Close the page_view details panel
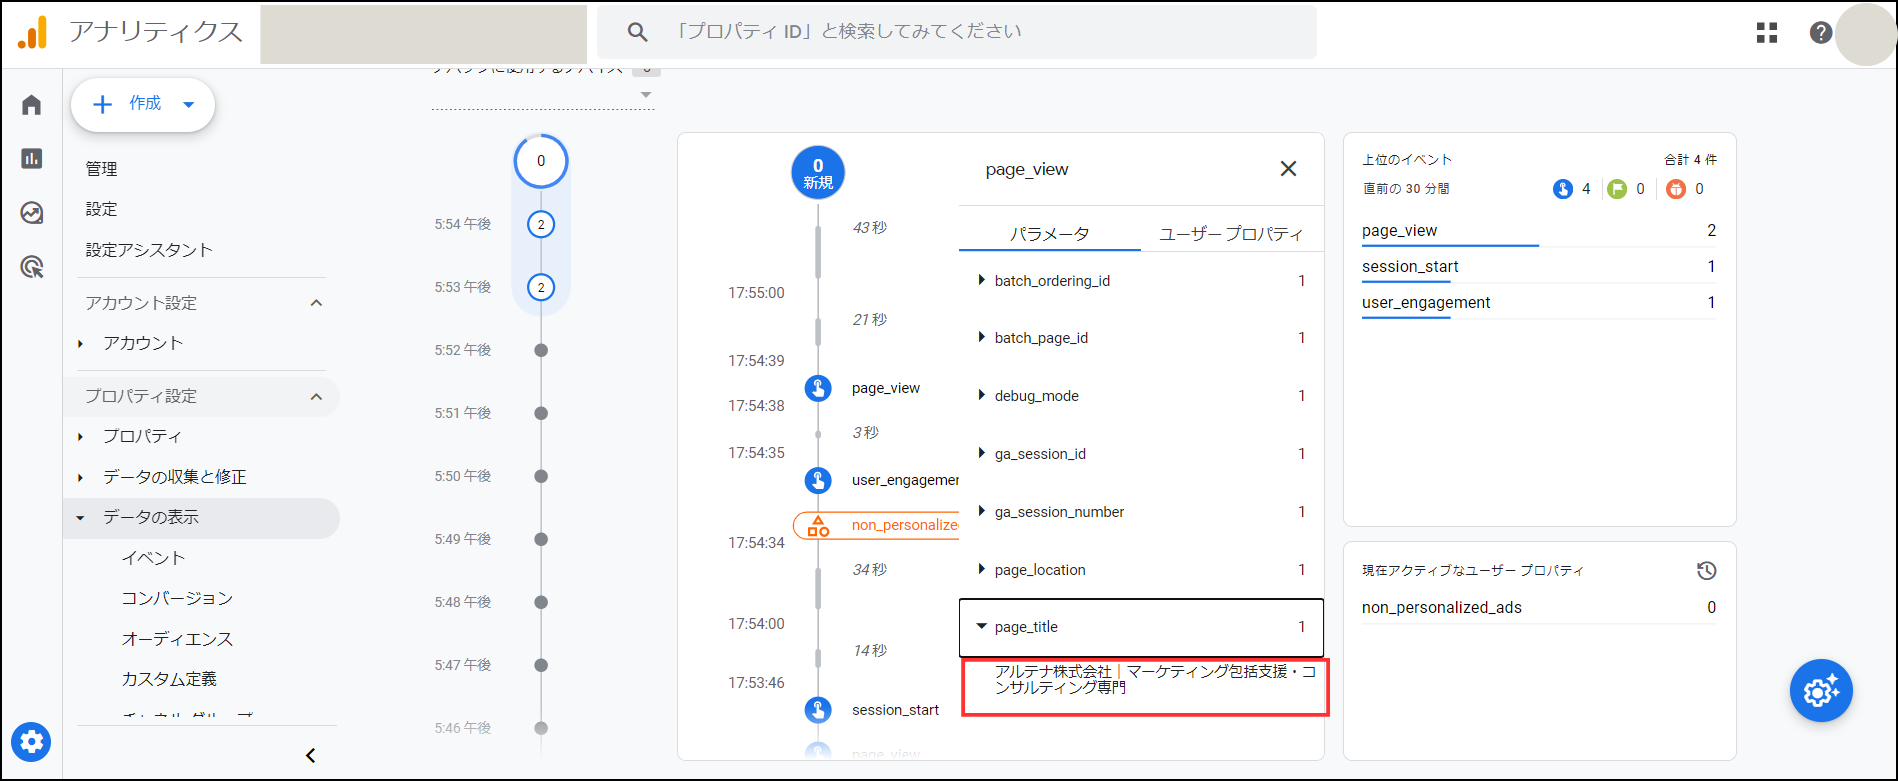This screenshot has height=781, width=1898. (1288, 169)
